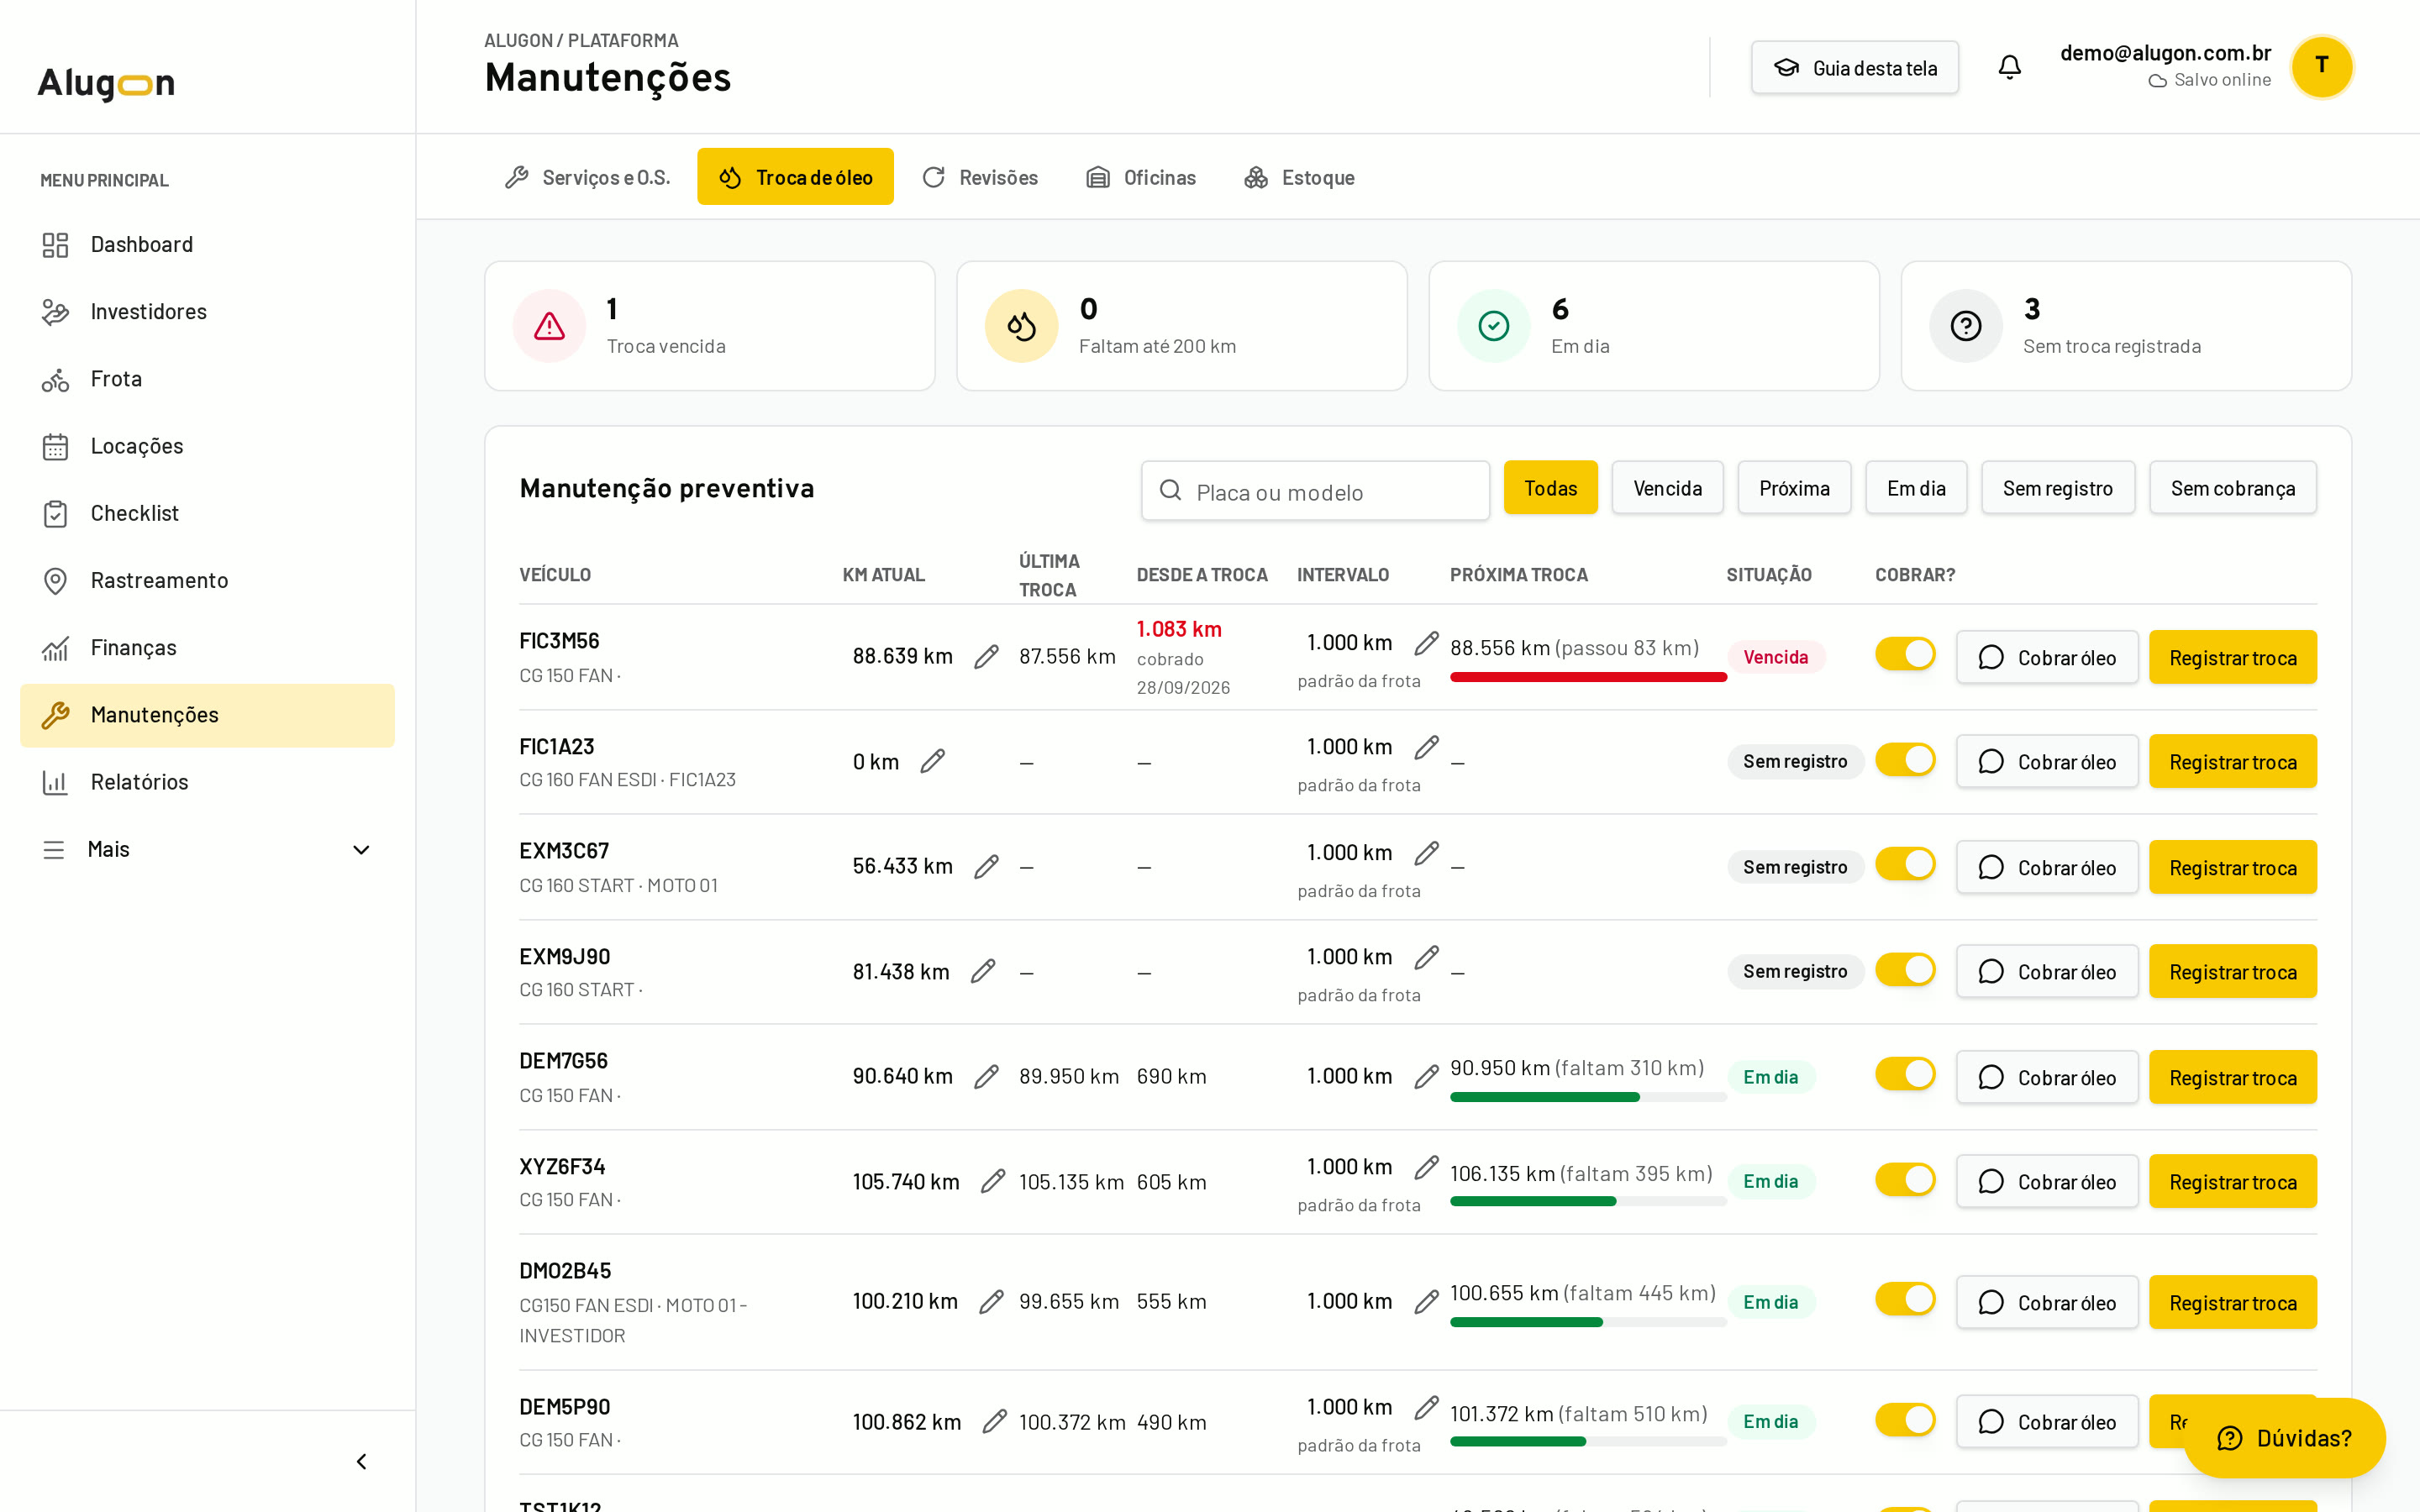Switch off Cobrar for DEM7G56
The image size is (2420, 1512).
[1905, 1074]
